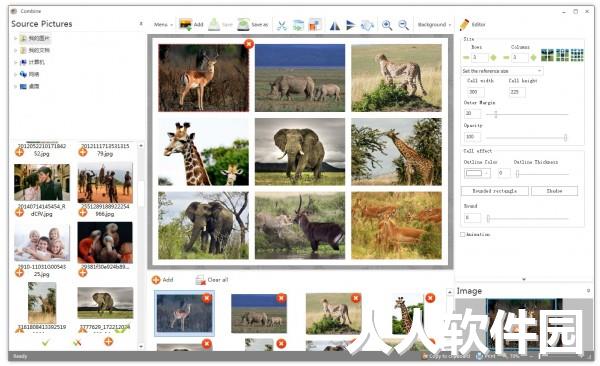This screenshot has width=600, height=366.
Task: Decrease Columns with the minus icon
Action: tap(506, 58)
